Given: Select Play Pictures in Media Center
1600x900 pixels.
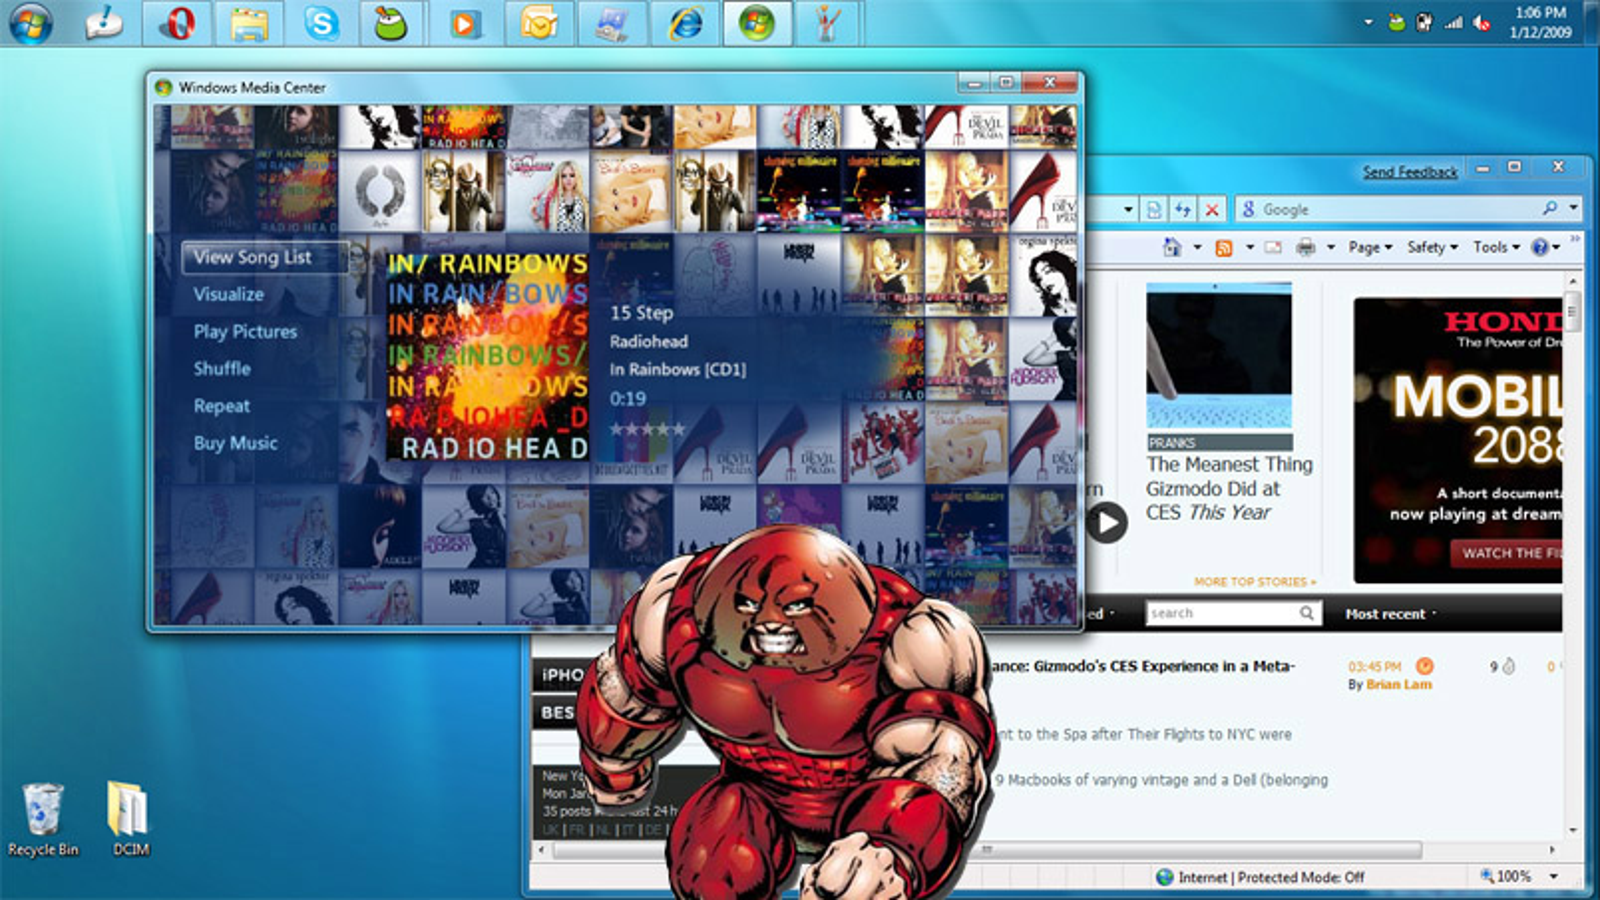Looking at the screenshot, I should coord(245,331).
